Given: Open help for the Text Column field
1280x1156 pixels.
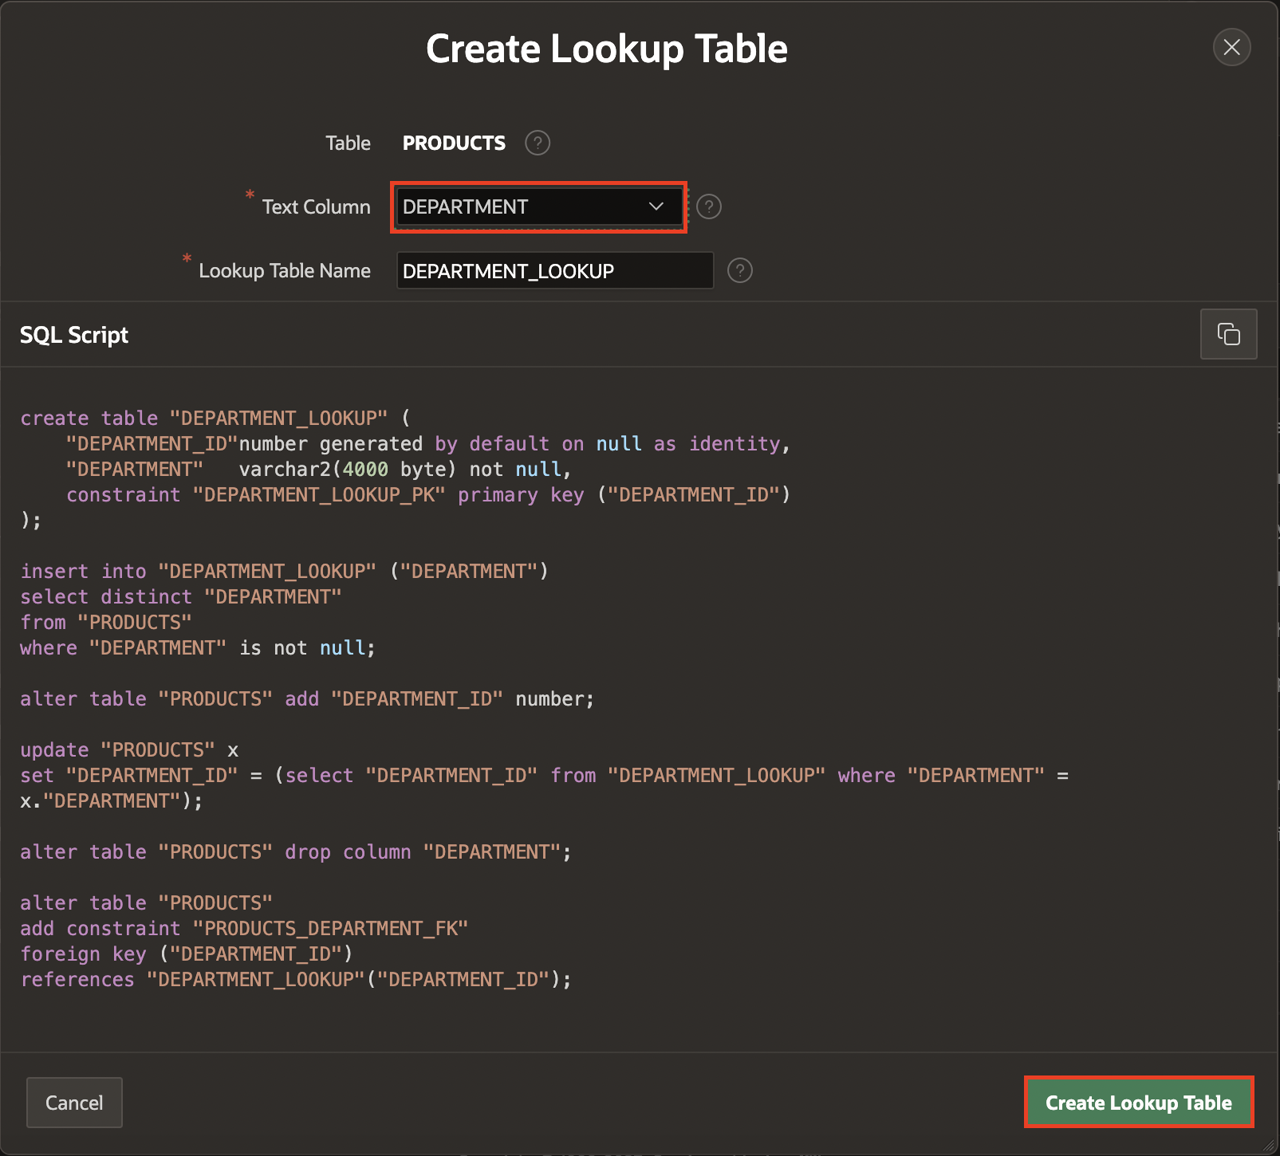Looking at the screenshot, I should click(x=709, y=207).
